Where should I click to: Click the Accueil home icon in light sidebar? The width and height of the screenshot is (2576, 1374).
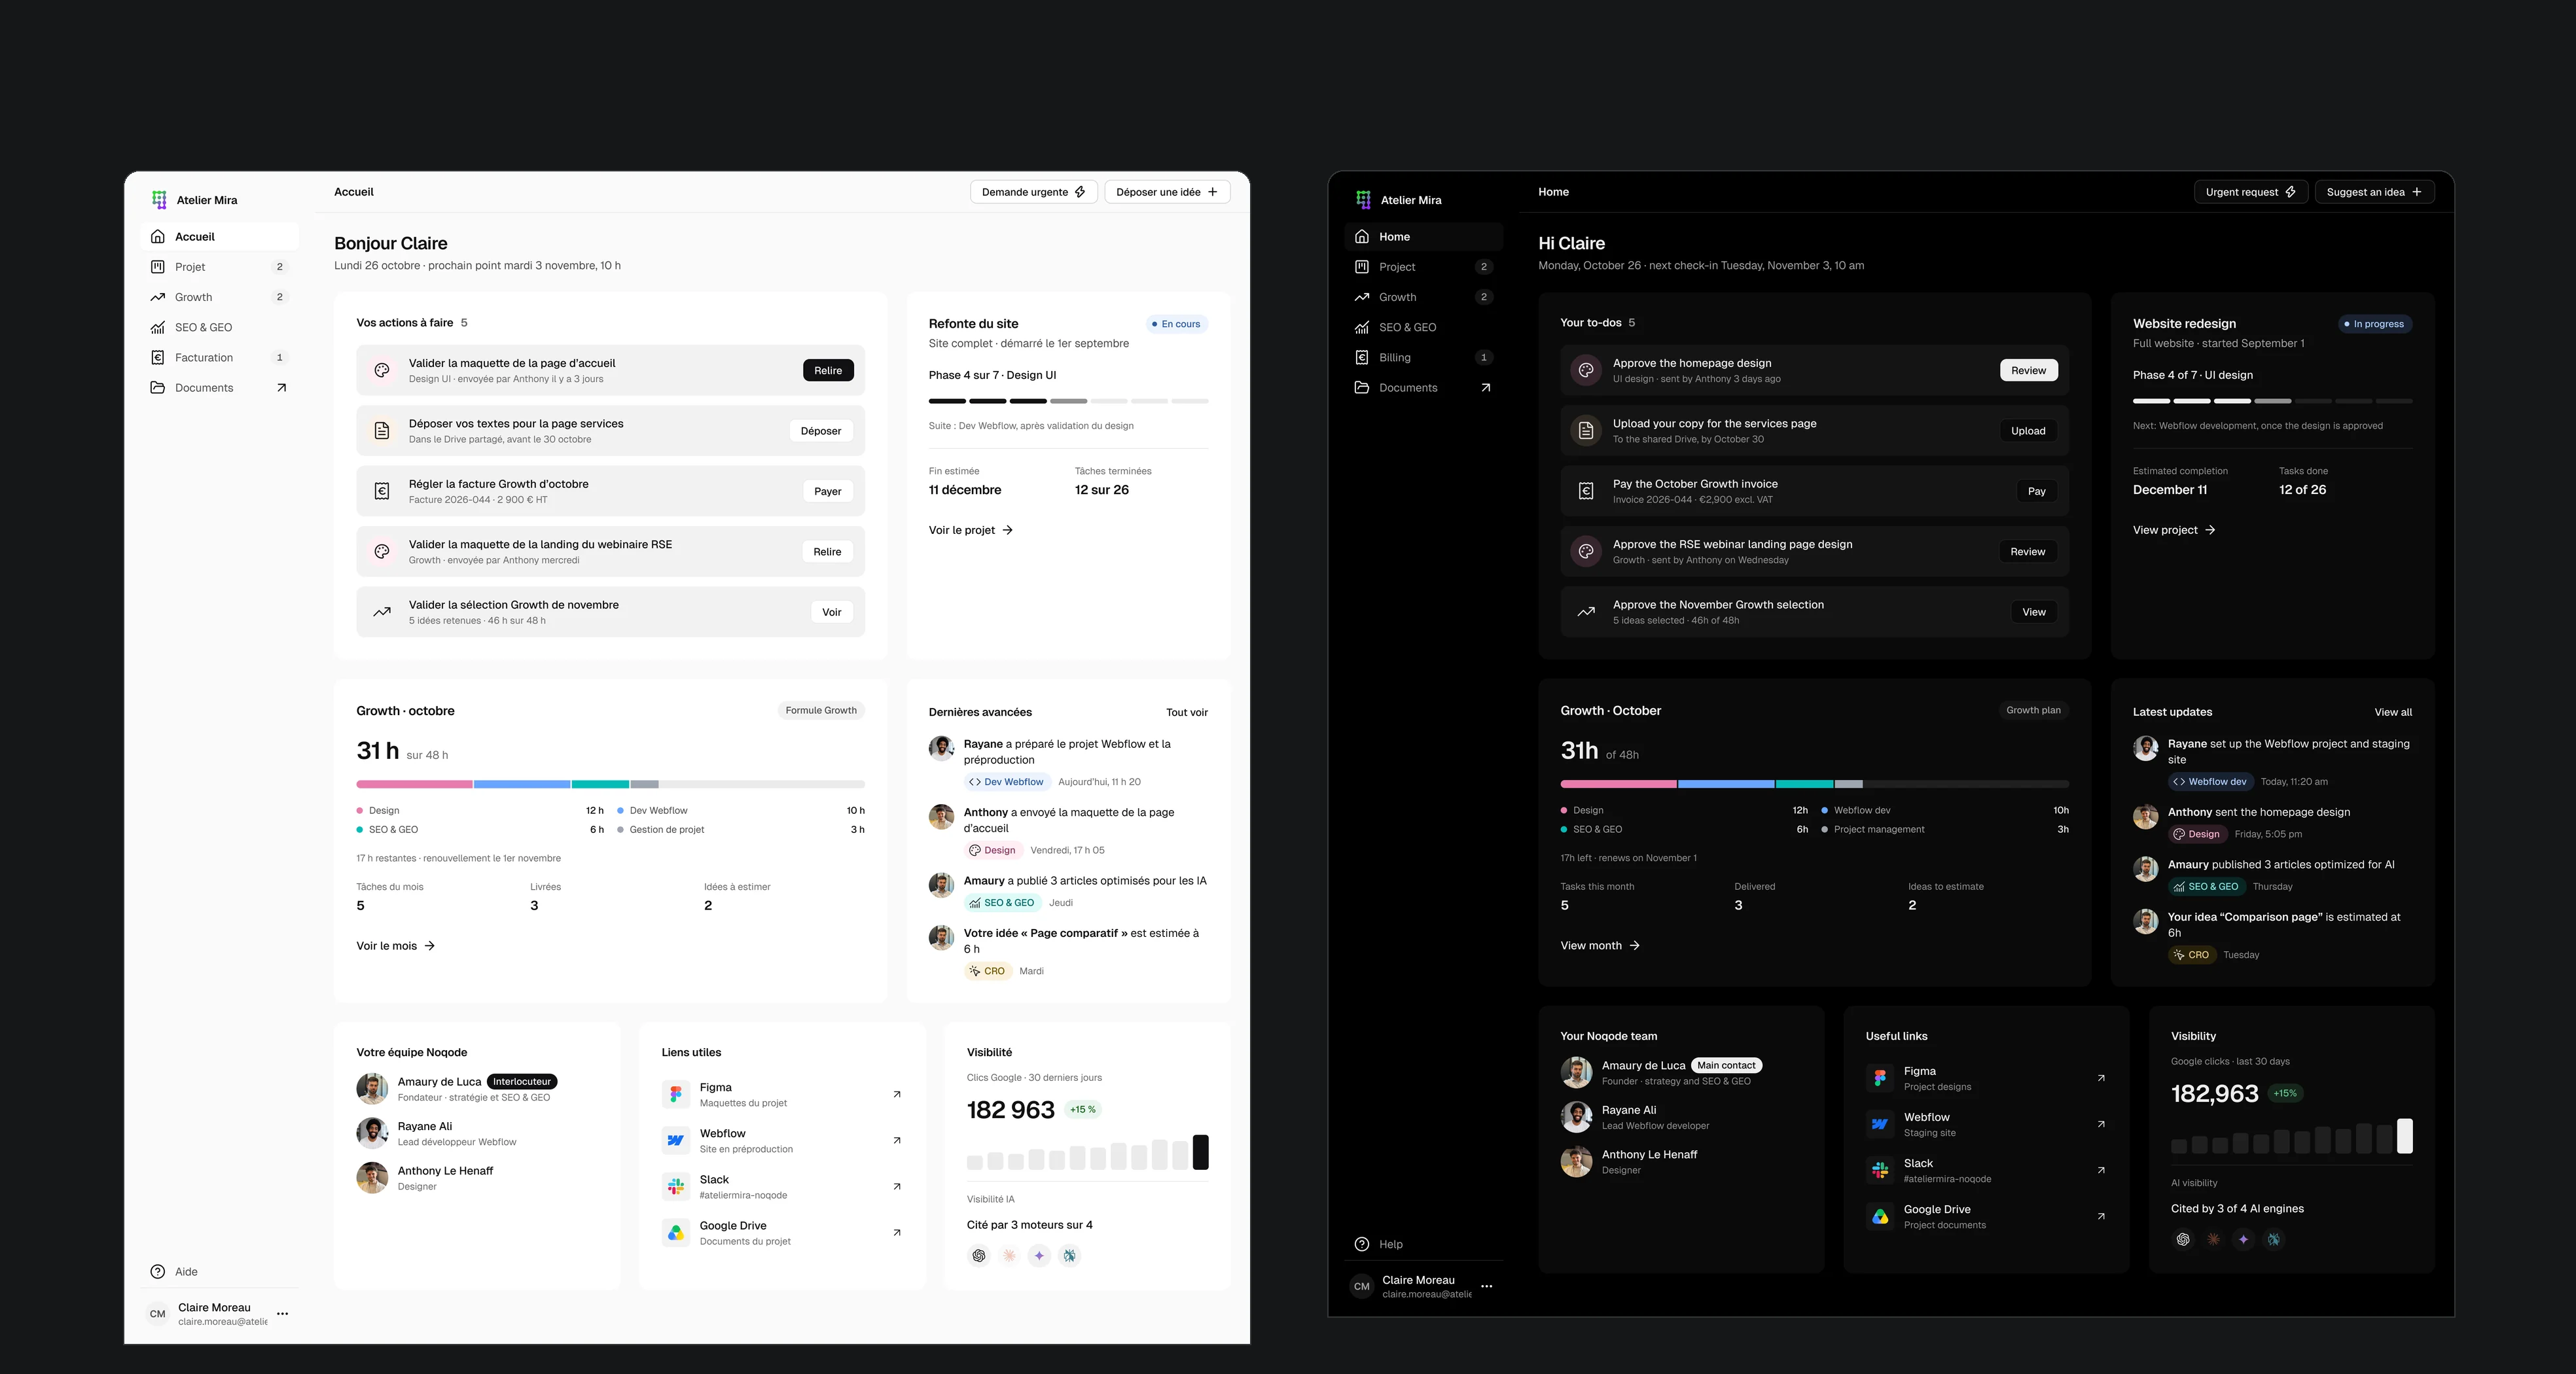[x=158, y=237]
